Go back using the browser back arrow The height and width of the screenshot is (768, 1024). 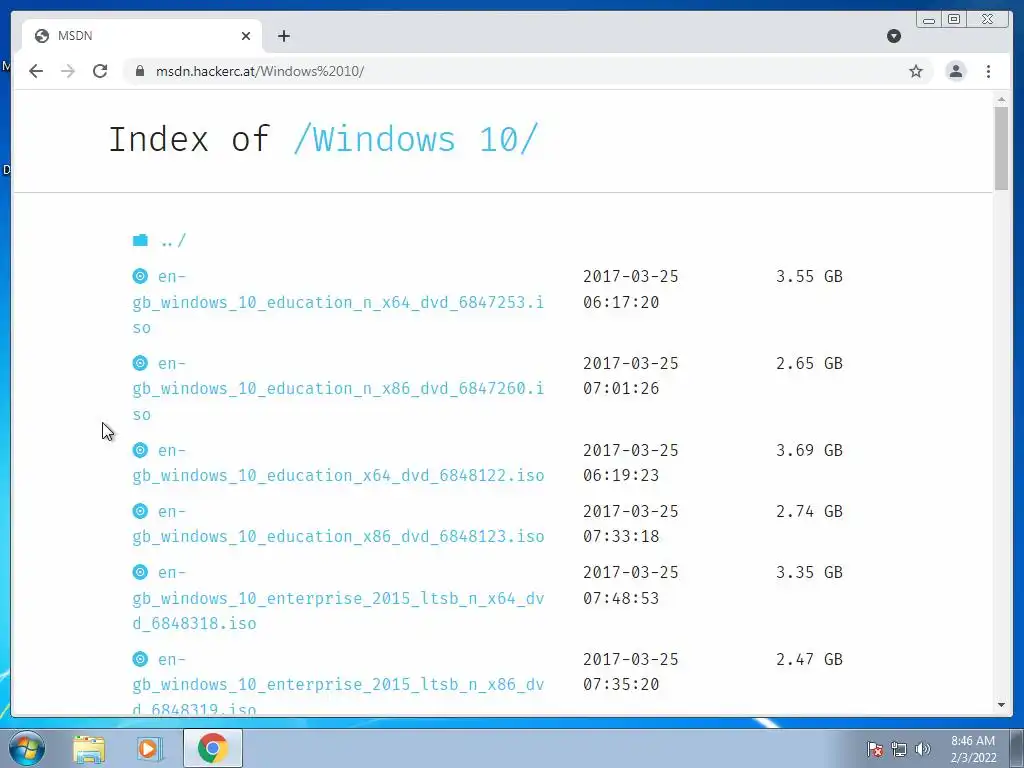36,71
